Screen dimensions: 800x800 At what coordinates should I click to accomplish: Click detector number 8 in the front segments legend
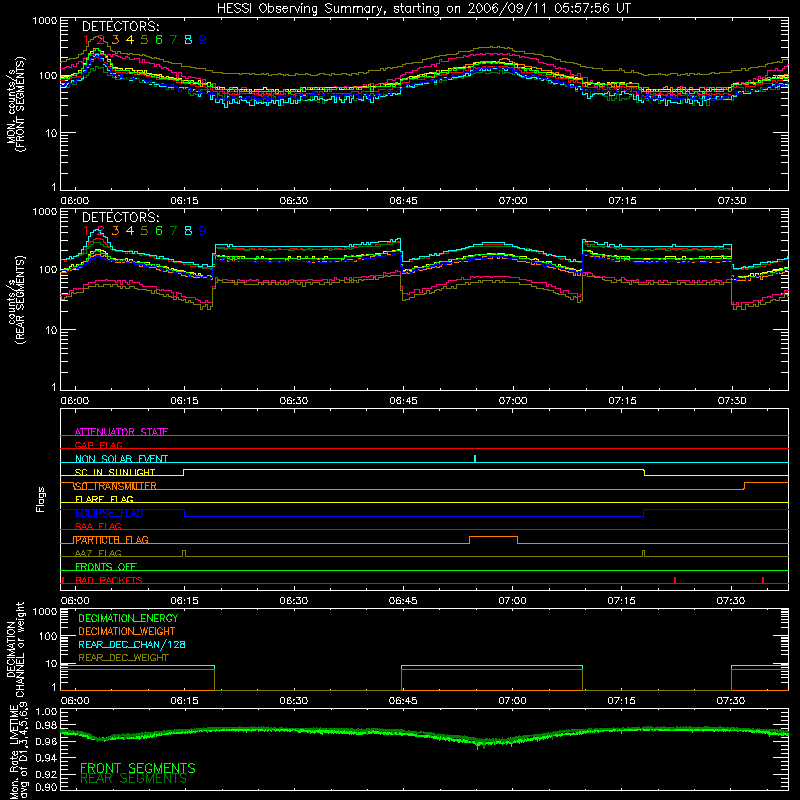click(188, 40)
